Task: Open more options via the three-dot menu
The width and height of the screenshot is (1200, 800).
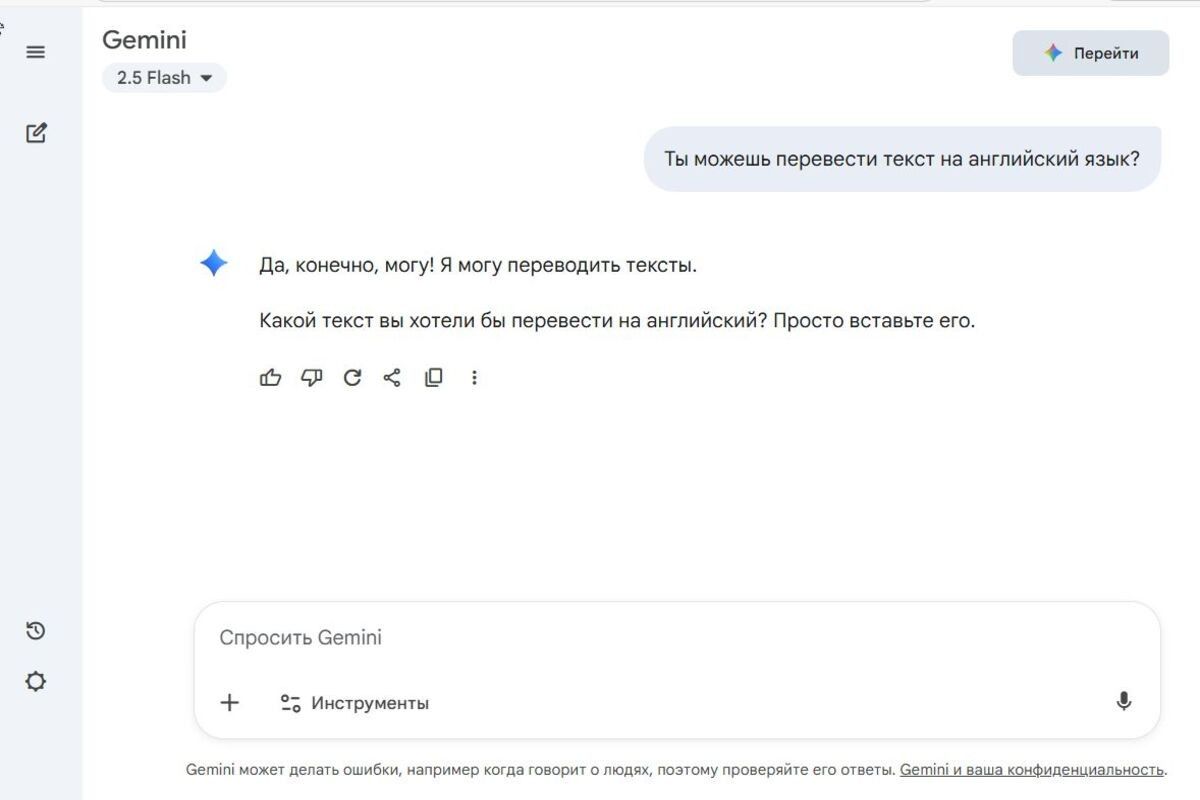Action: click(474, 377)
